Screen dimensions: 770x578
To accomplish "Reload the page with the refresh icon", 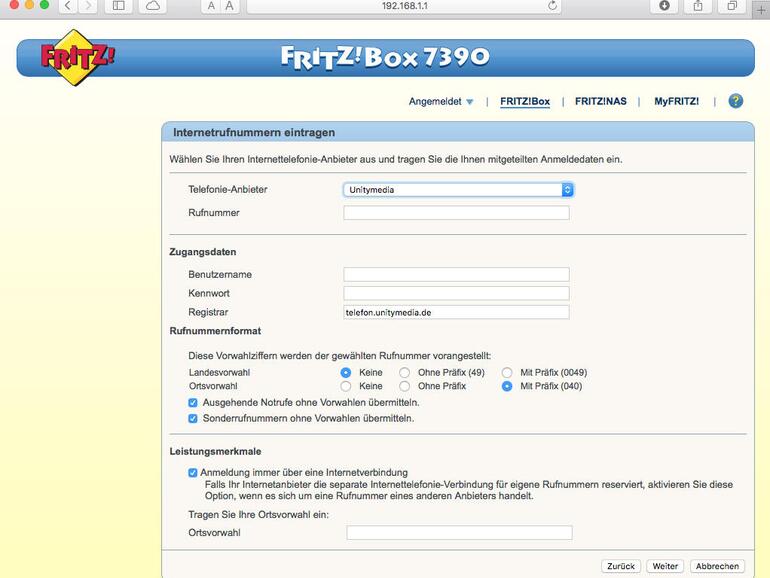I will click(552, 5).
